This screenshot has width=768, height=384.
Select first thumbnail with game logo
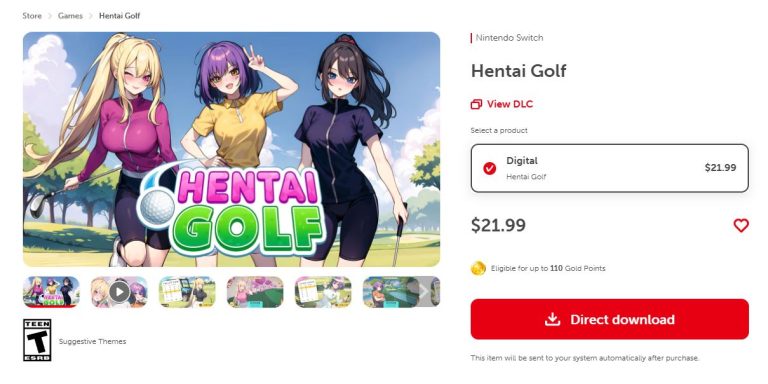(x=51, y=292)
